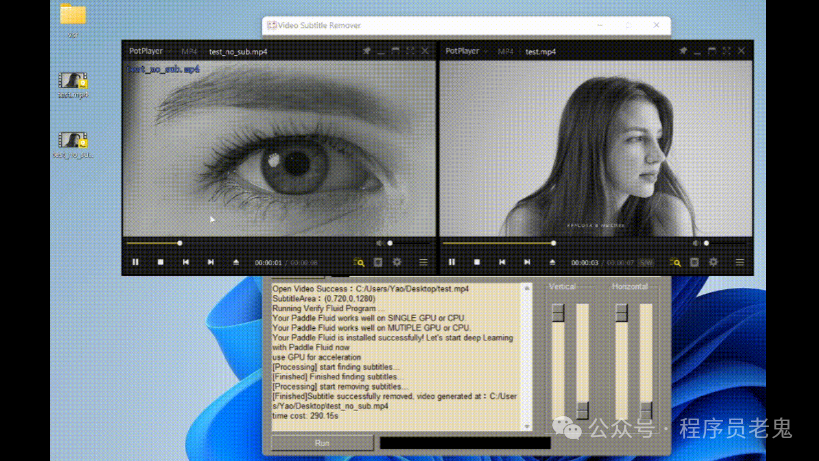Open the hamburger menu in test.mp4 player

(740, 262)
